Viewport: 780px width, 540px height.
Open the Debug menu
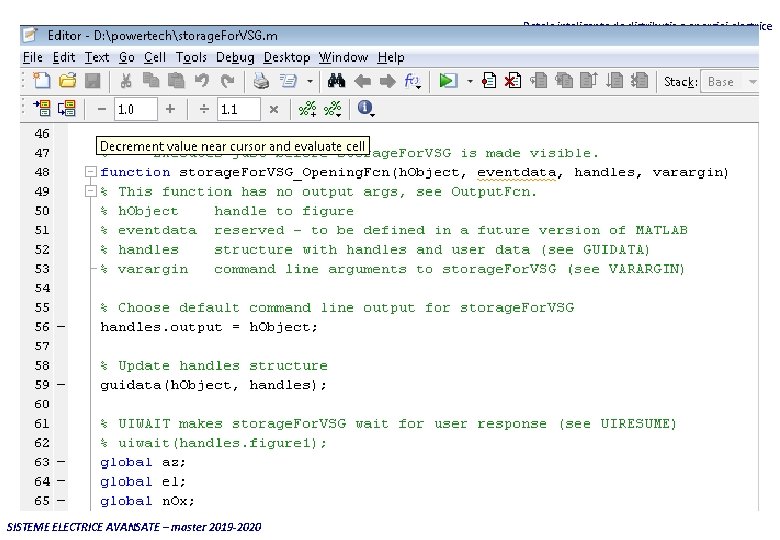click(x=235, y=58)
